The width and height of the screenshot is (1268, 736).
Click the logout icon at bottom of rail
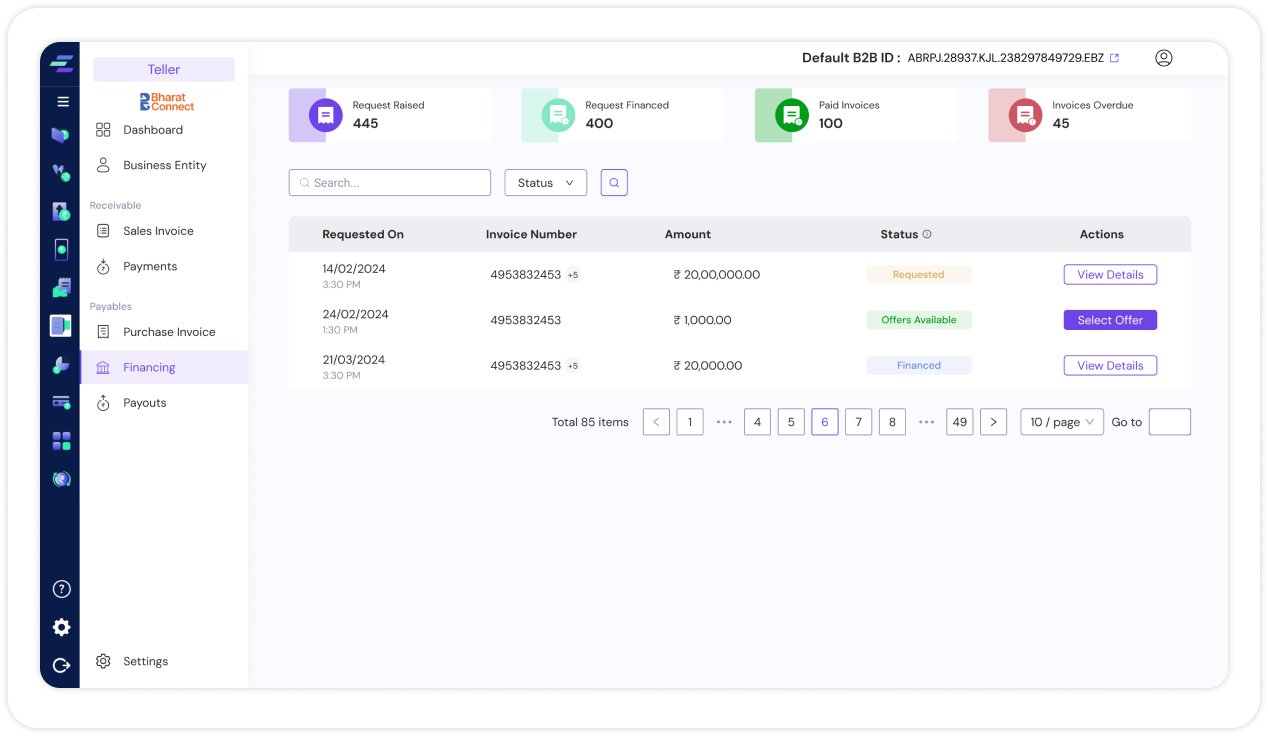[61, 665]
